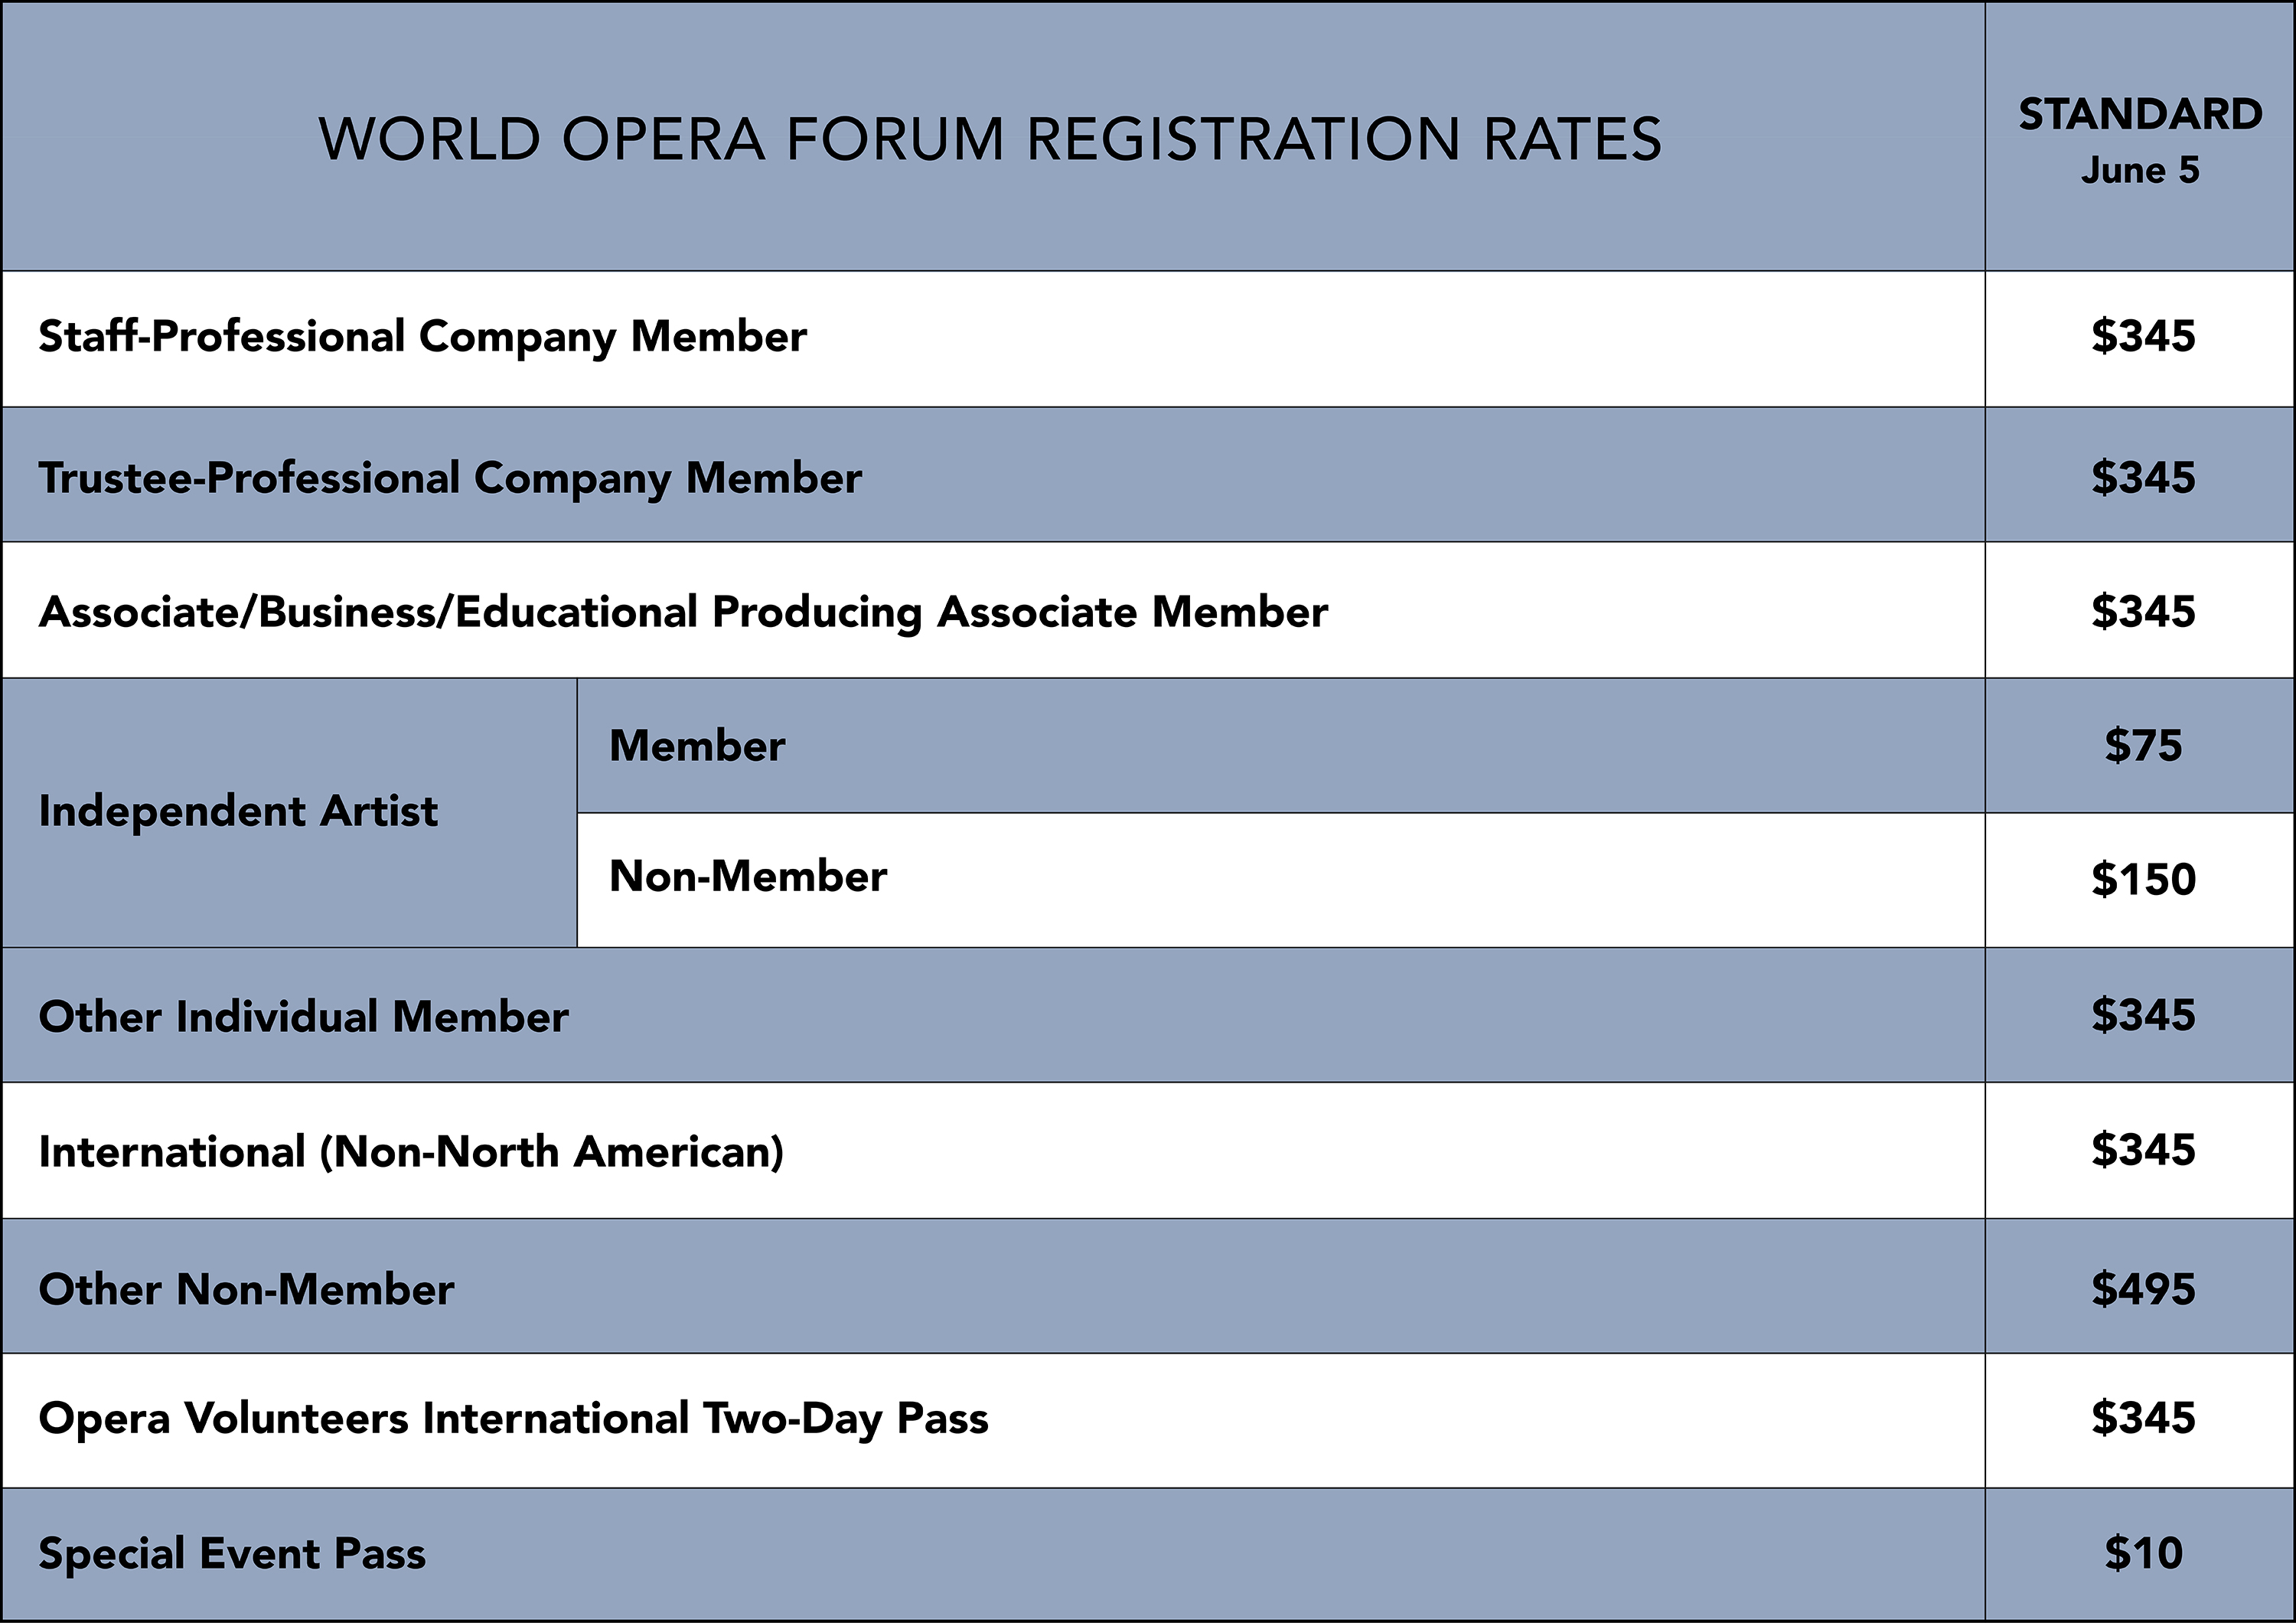This screenshot has width=2296, height=1623.
Task: Click the Independent Artist category cell
Action: tap(238, 811)
